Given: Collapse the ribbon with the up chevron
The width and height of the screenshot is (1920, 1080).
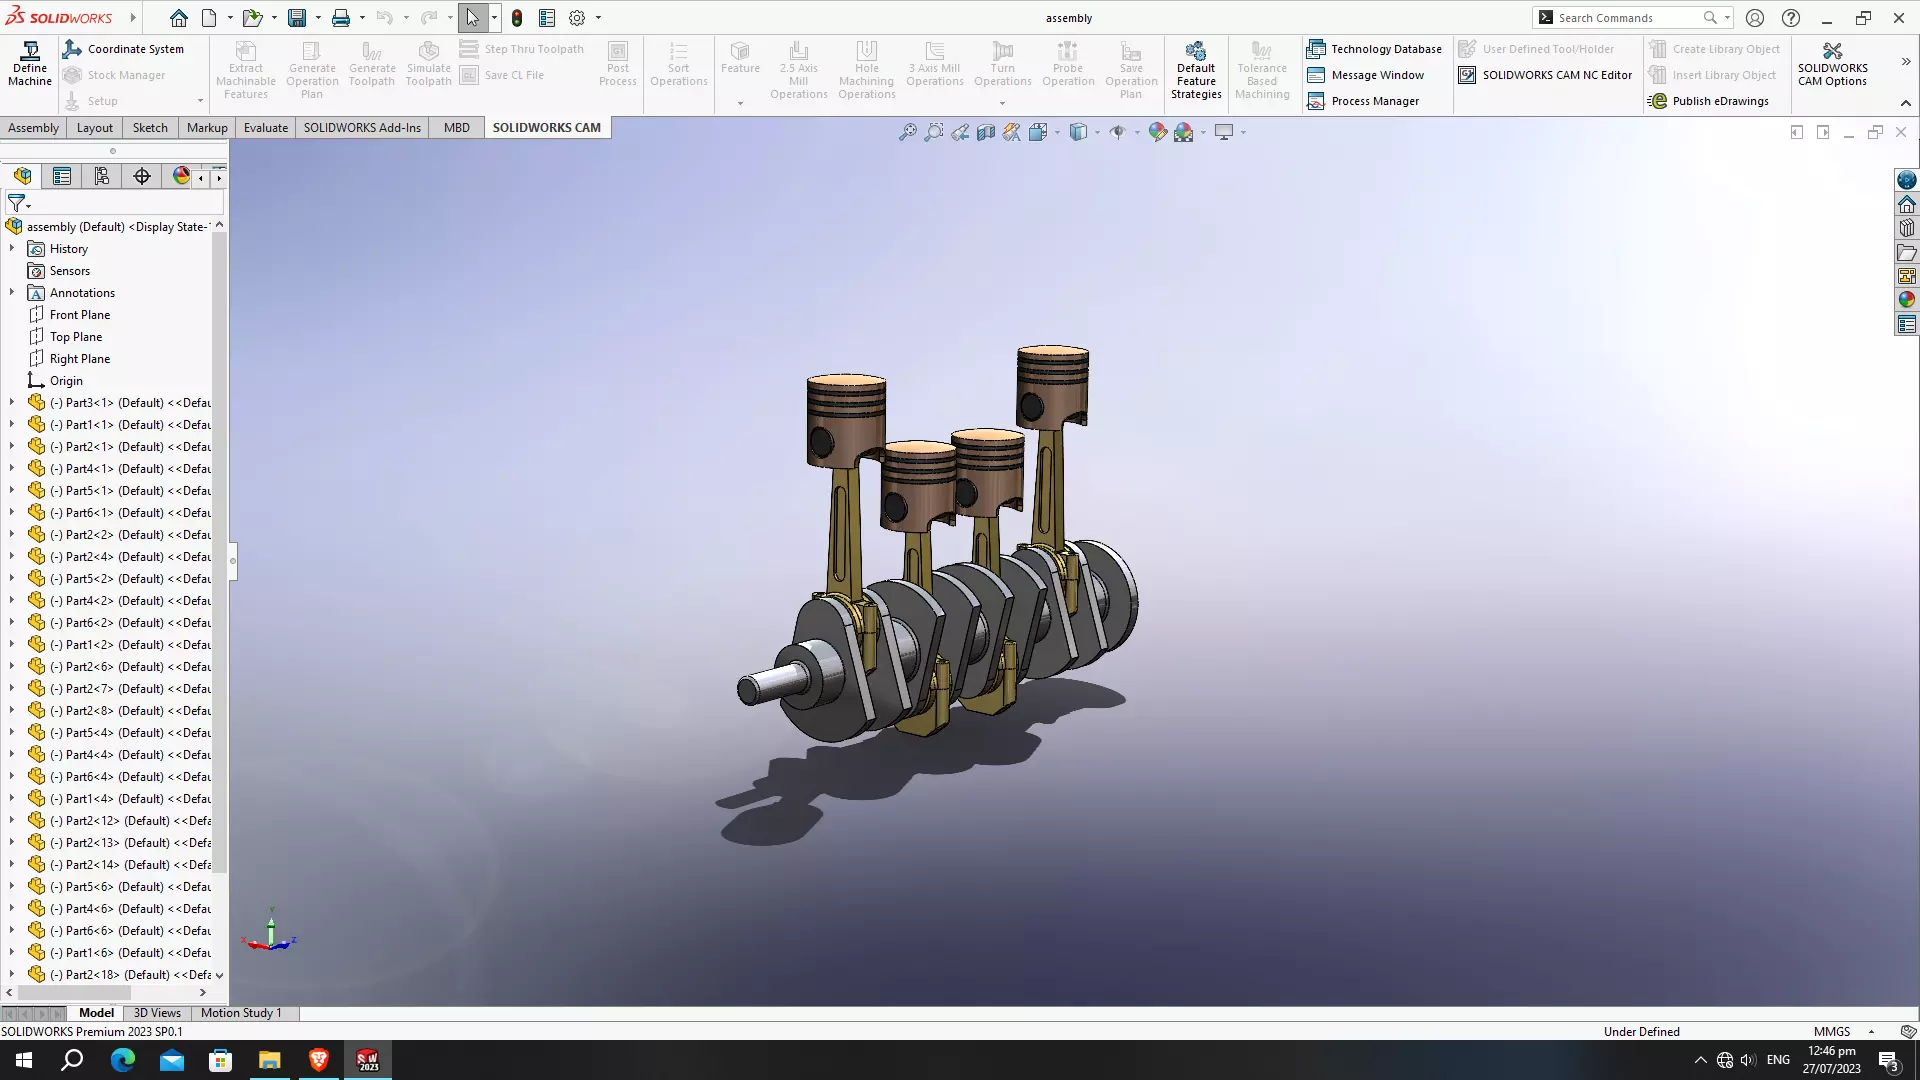Looking at the screenshot, I should coord(1906,103).
